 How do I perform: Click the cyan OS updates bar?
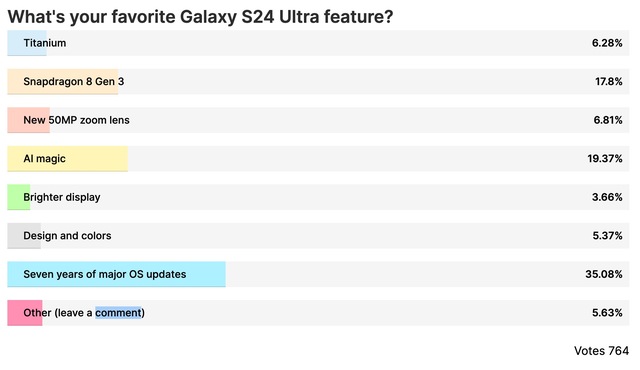[x=116, y=274]
